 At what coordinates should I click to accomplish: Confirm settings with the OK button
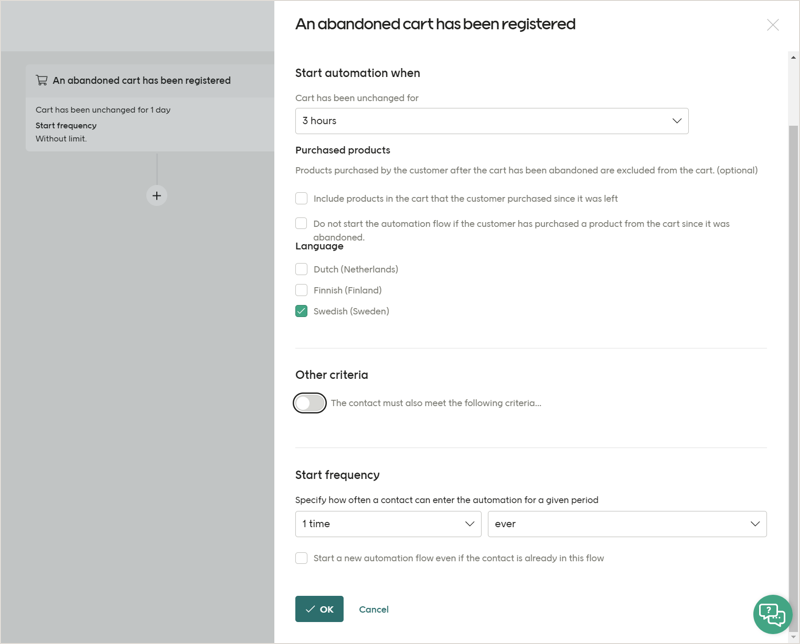[x=319, y=608]
